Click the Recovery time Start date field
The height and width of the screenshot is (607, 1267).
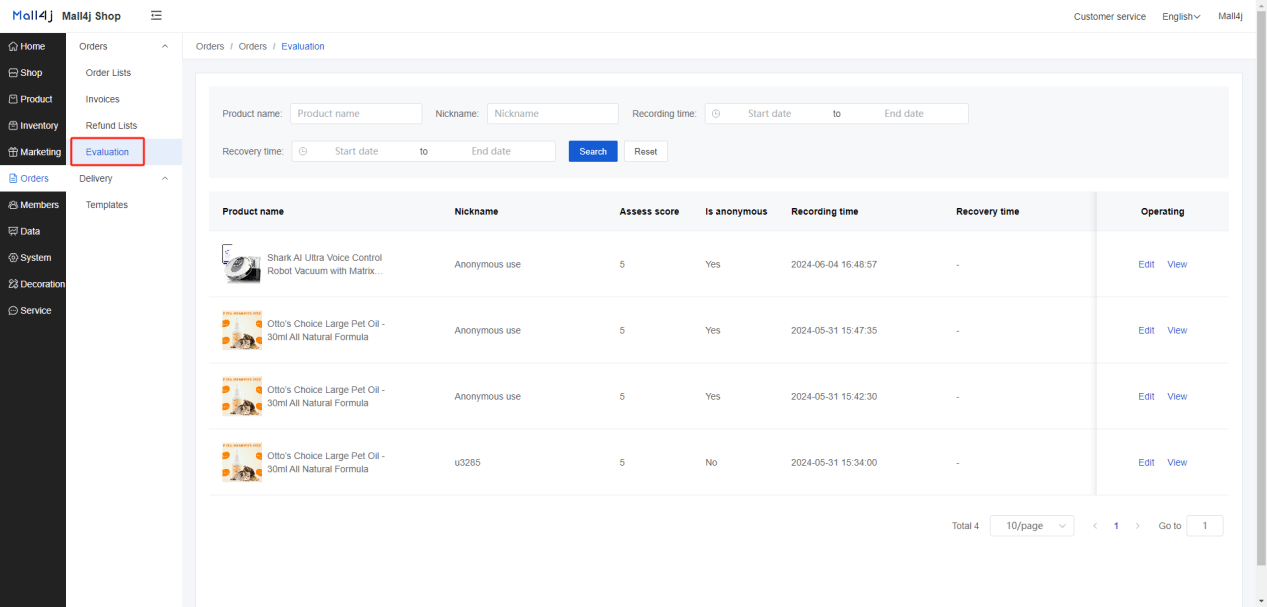(x=356, y=152)
